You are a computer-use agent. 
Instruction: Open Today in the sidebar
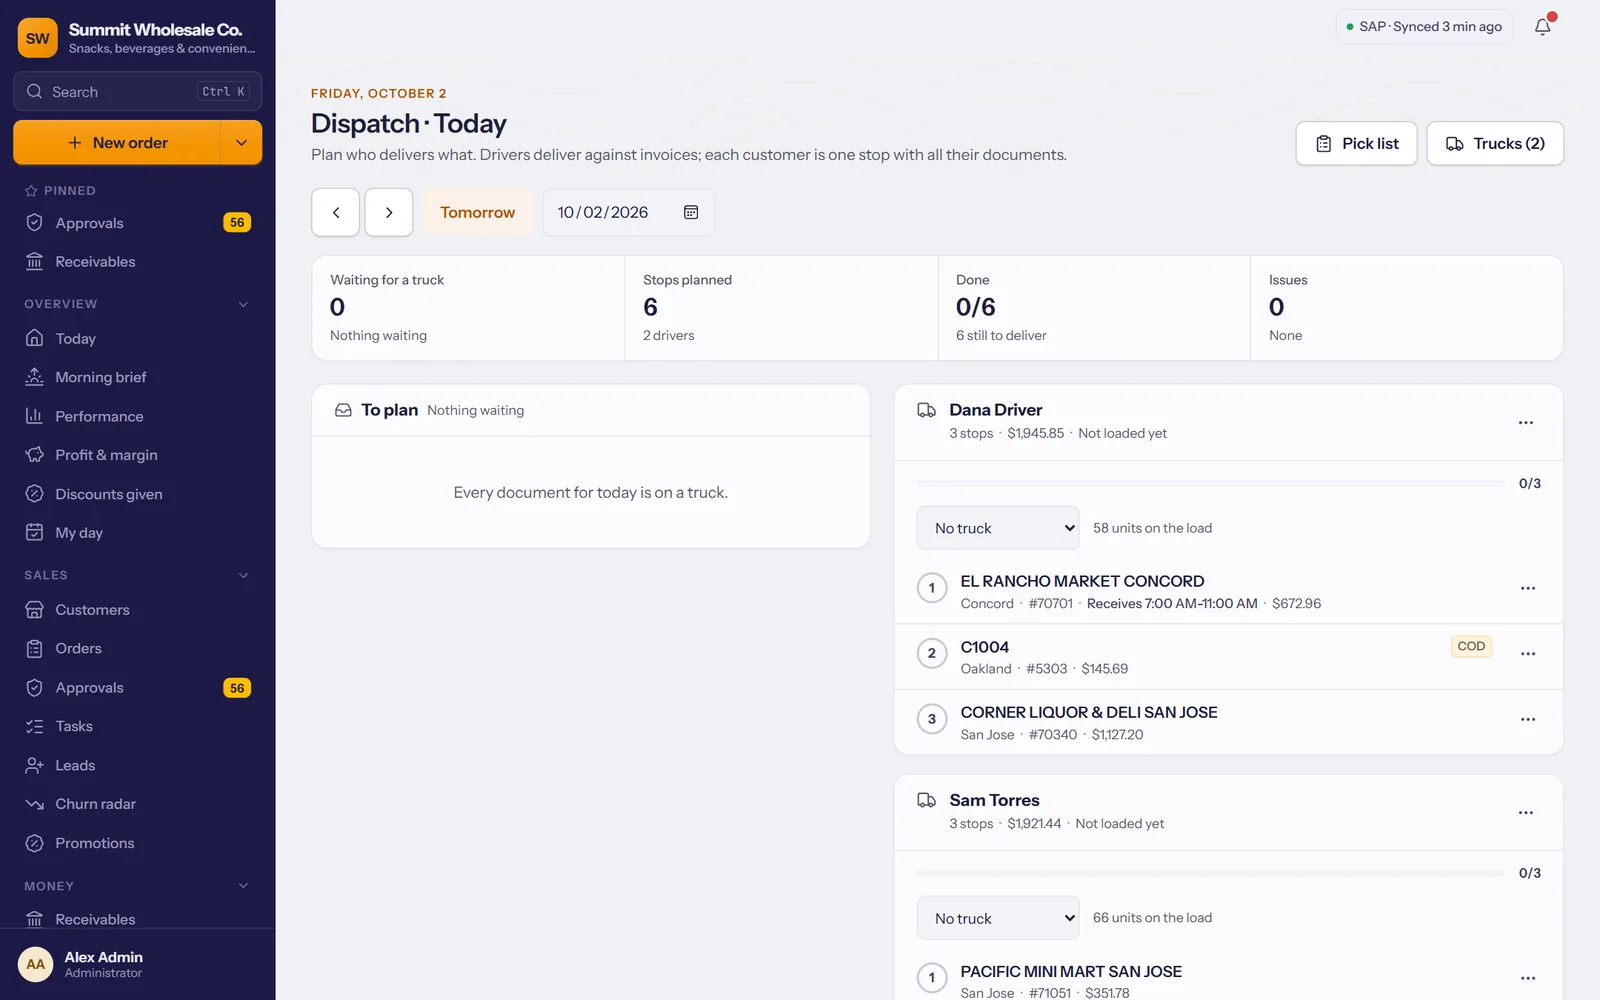point(138,339)
